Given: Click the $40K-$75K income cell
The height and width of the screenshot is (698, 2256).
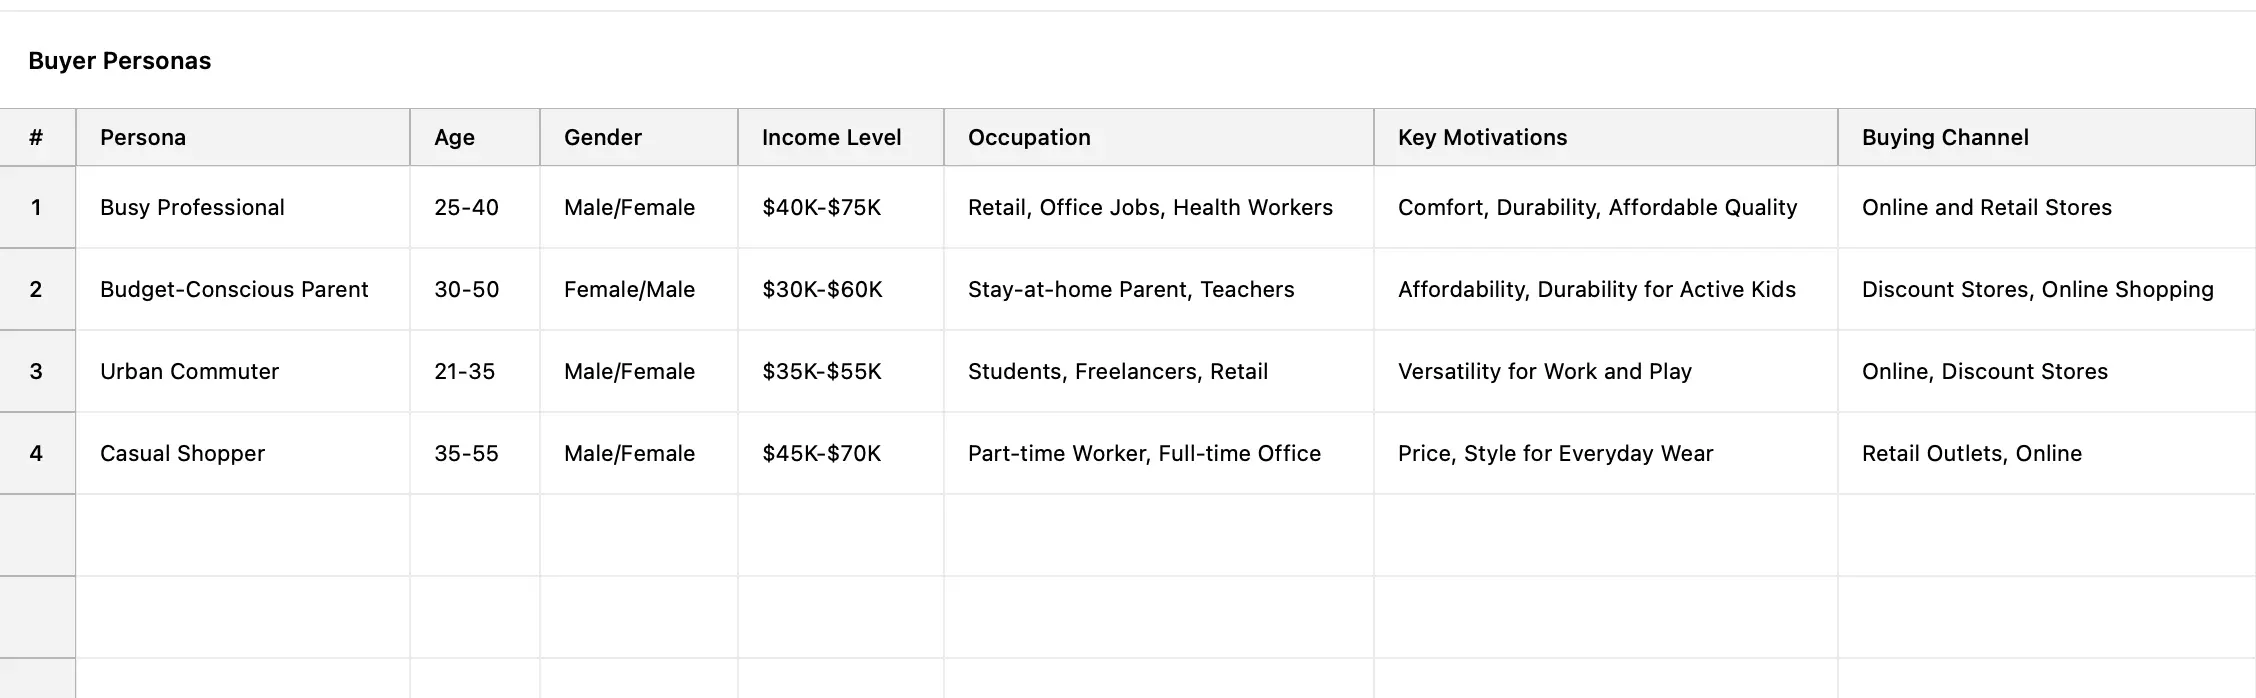Looking at the screenshot, I should [821, 208].
